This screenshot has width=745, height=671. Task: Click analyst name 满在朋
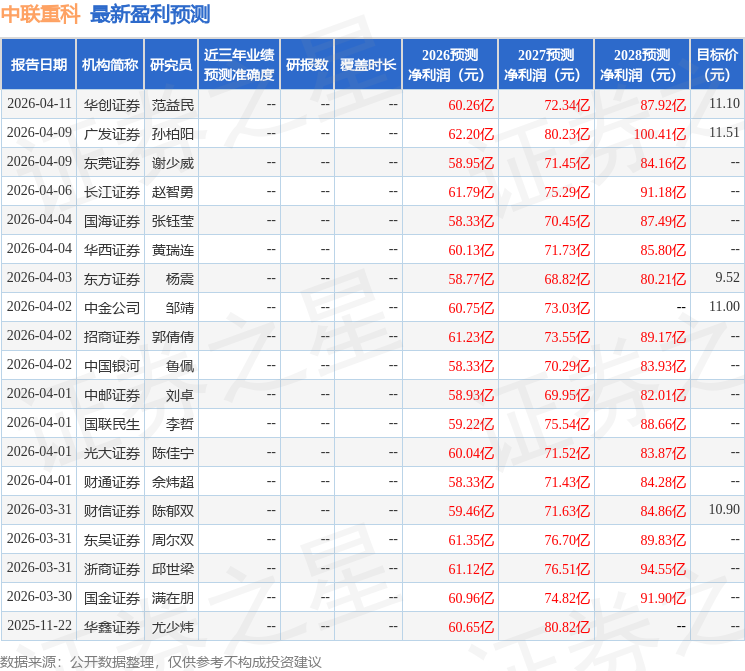coord(172,598)
